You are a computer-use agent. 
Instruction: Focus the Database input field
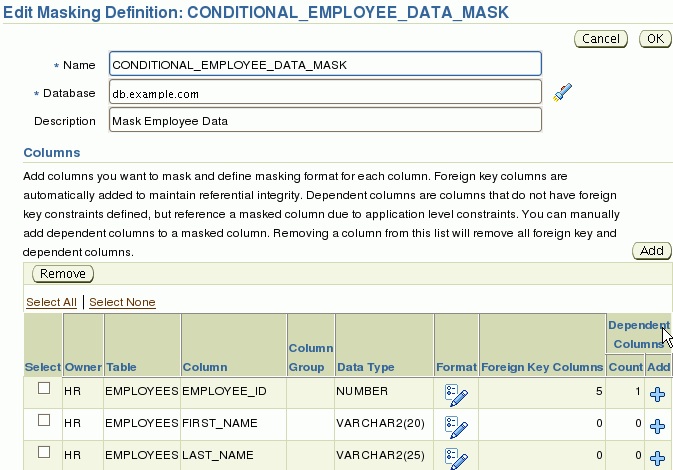click(x=325, y=92)
